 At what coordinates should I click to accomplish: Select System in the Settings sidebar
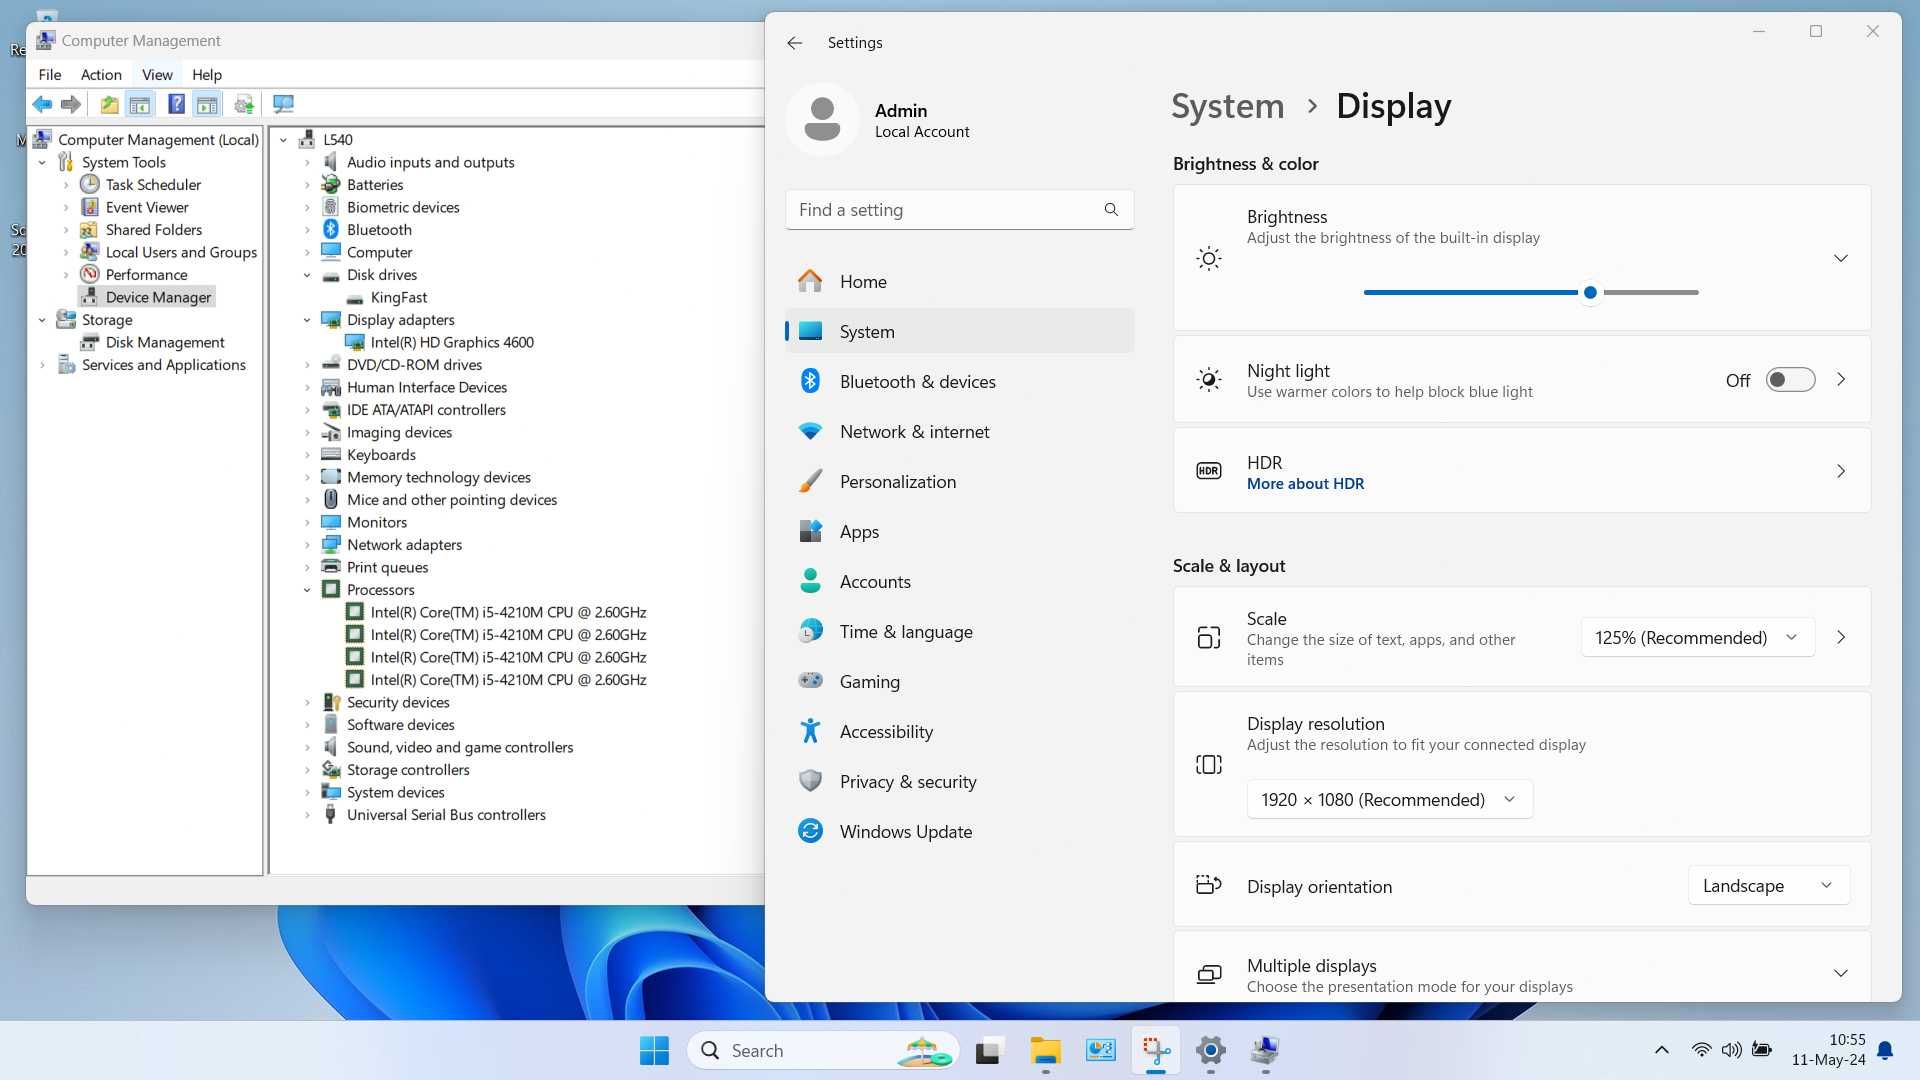959,331
